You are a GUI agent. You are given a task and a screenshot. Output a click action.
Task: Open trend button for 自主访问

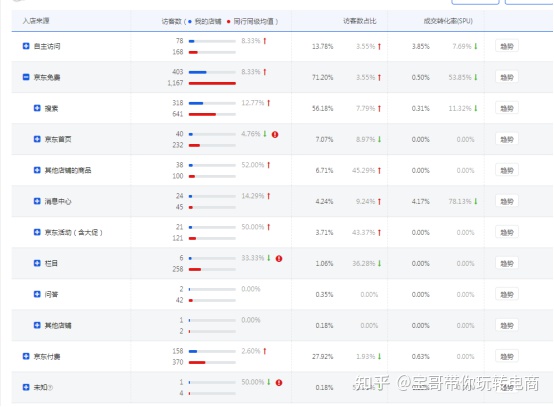[507, 46]
